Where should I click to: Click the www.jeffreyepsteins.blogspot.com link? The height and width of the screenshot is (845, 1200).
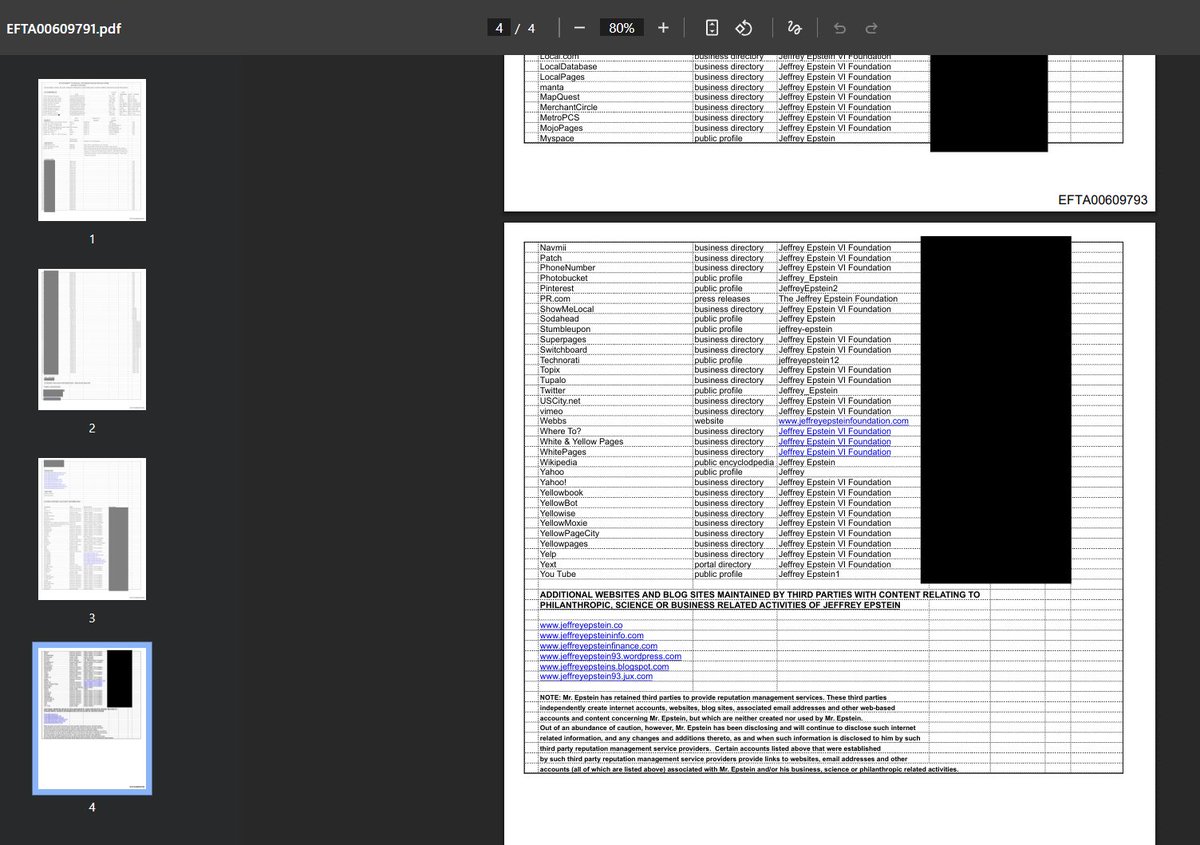pos(604,666)
